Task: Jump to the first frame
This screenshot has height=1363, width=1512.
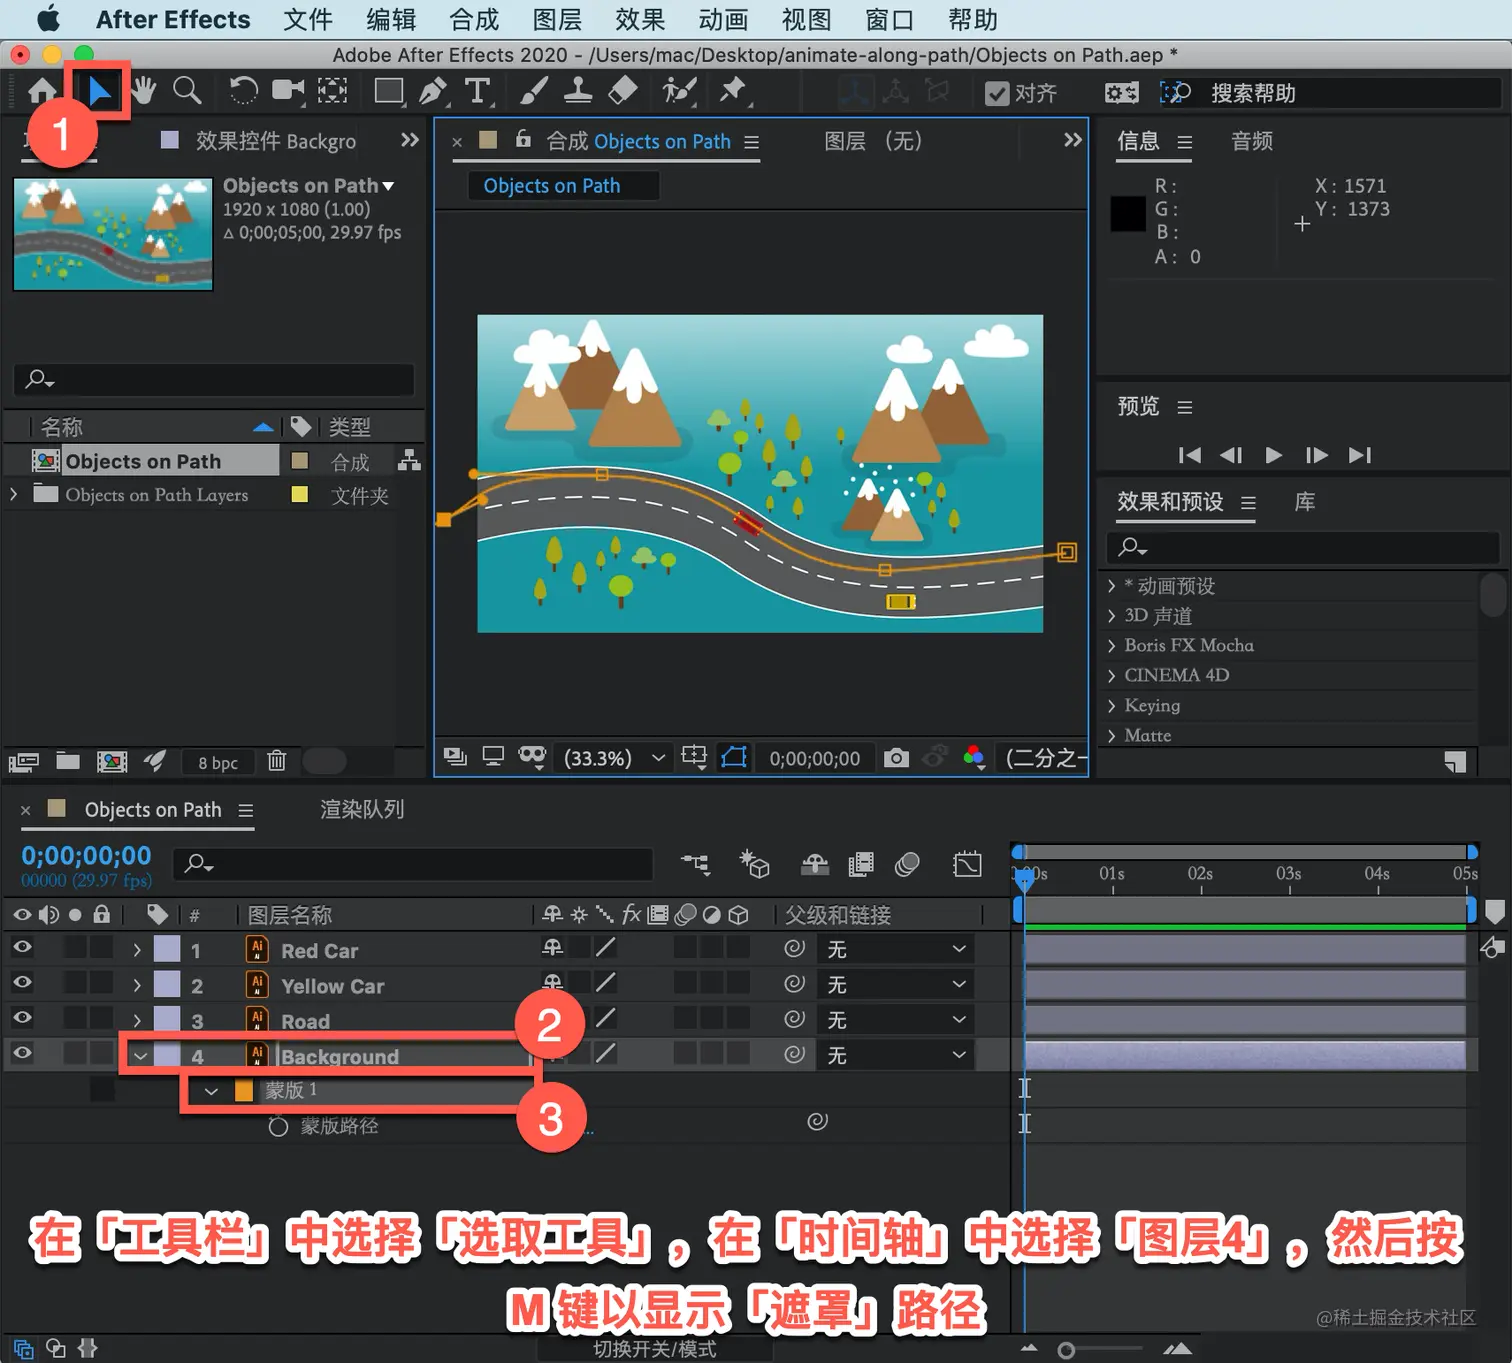Action: [1190, 455]
